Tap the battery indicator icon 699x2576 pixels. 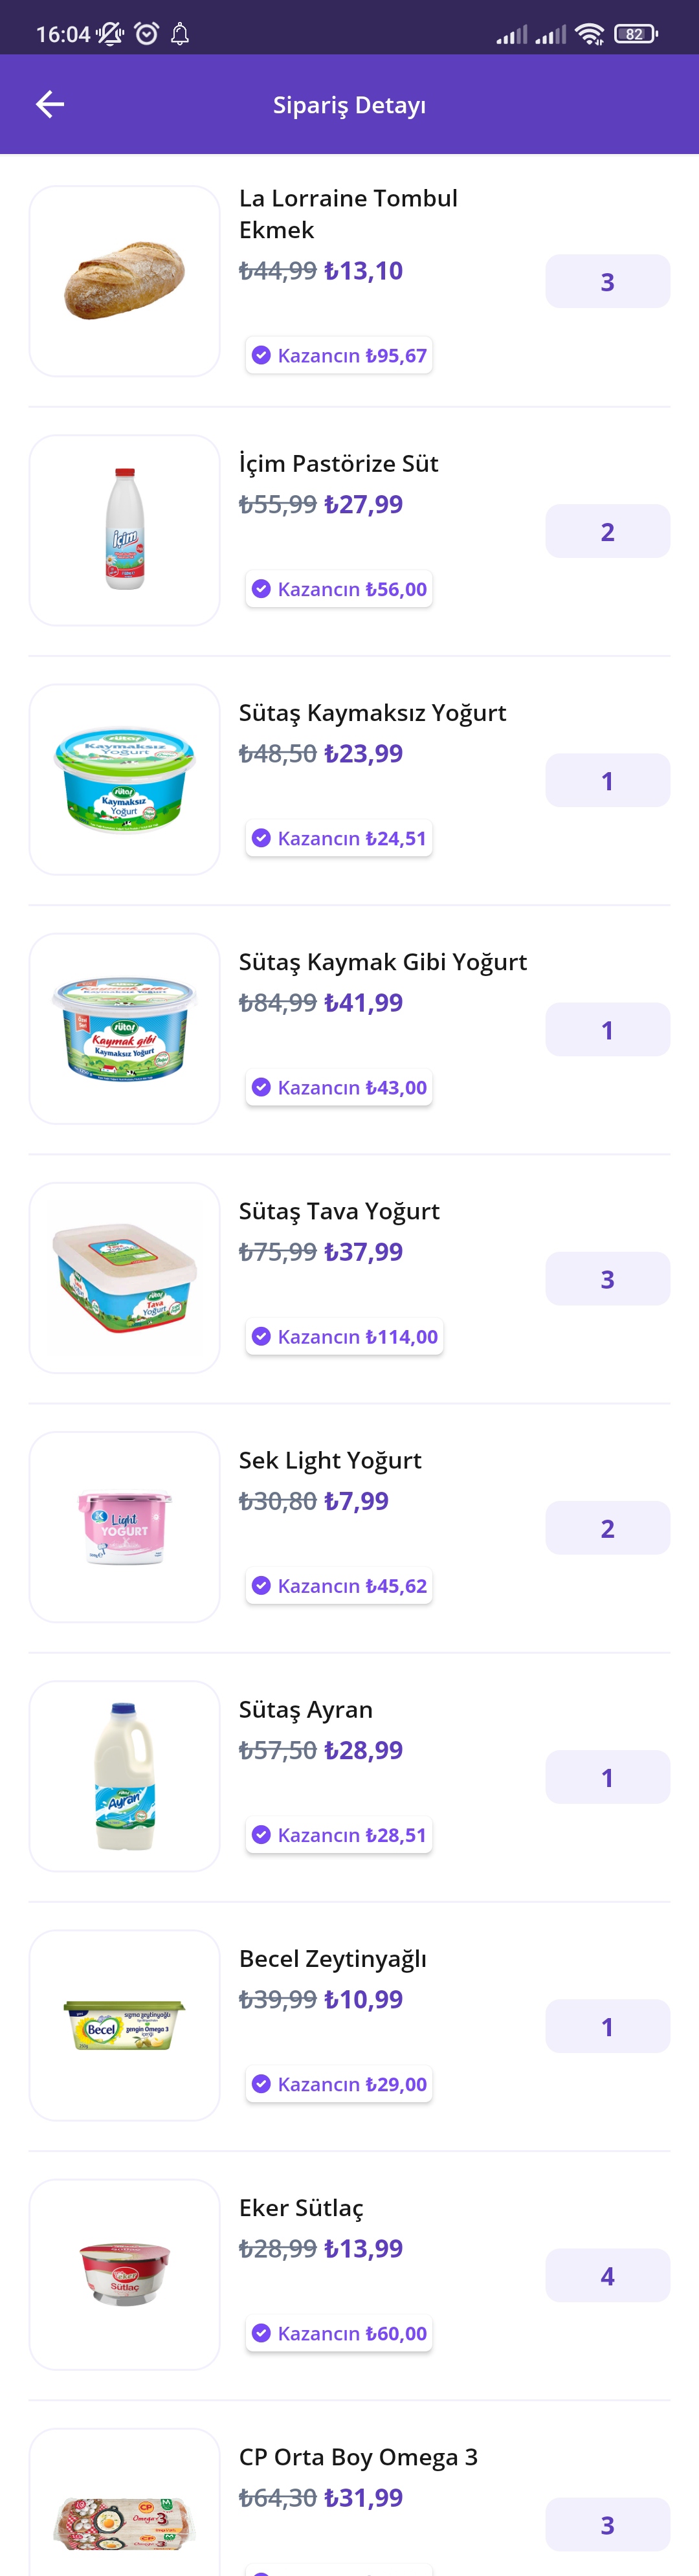(x=636, y=34)
